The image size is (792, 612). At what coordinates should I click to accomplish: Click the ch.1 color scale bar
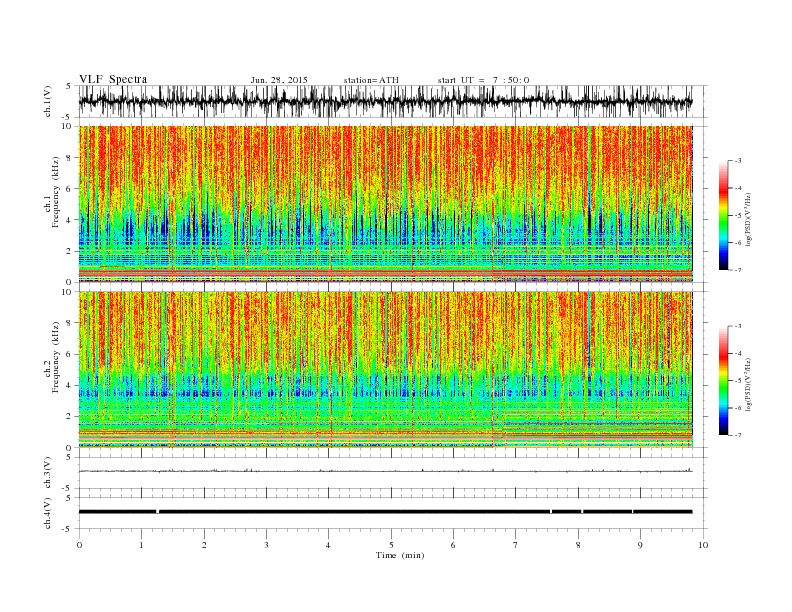(723, 215)
